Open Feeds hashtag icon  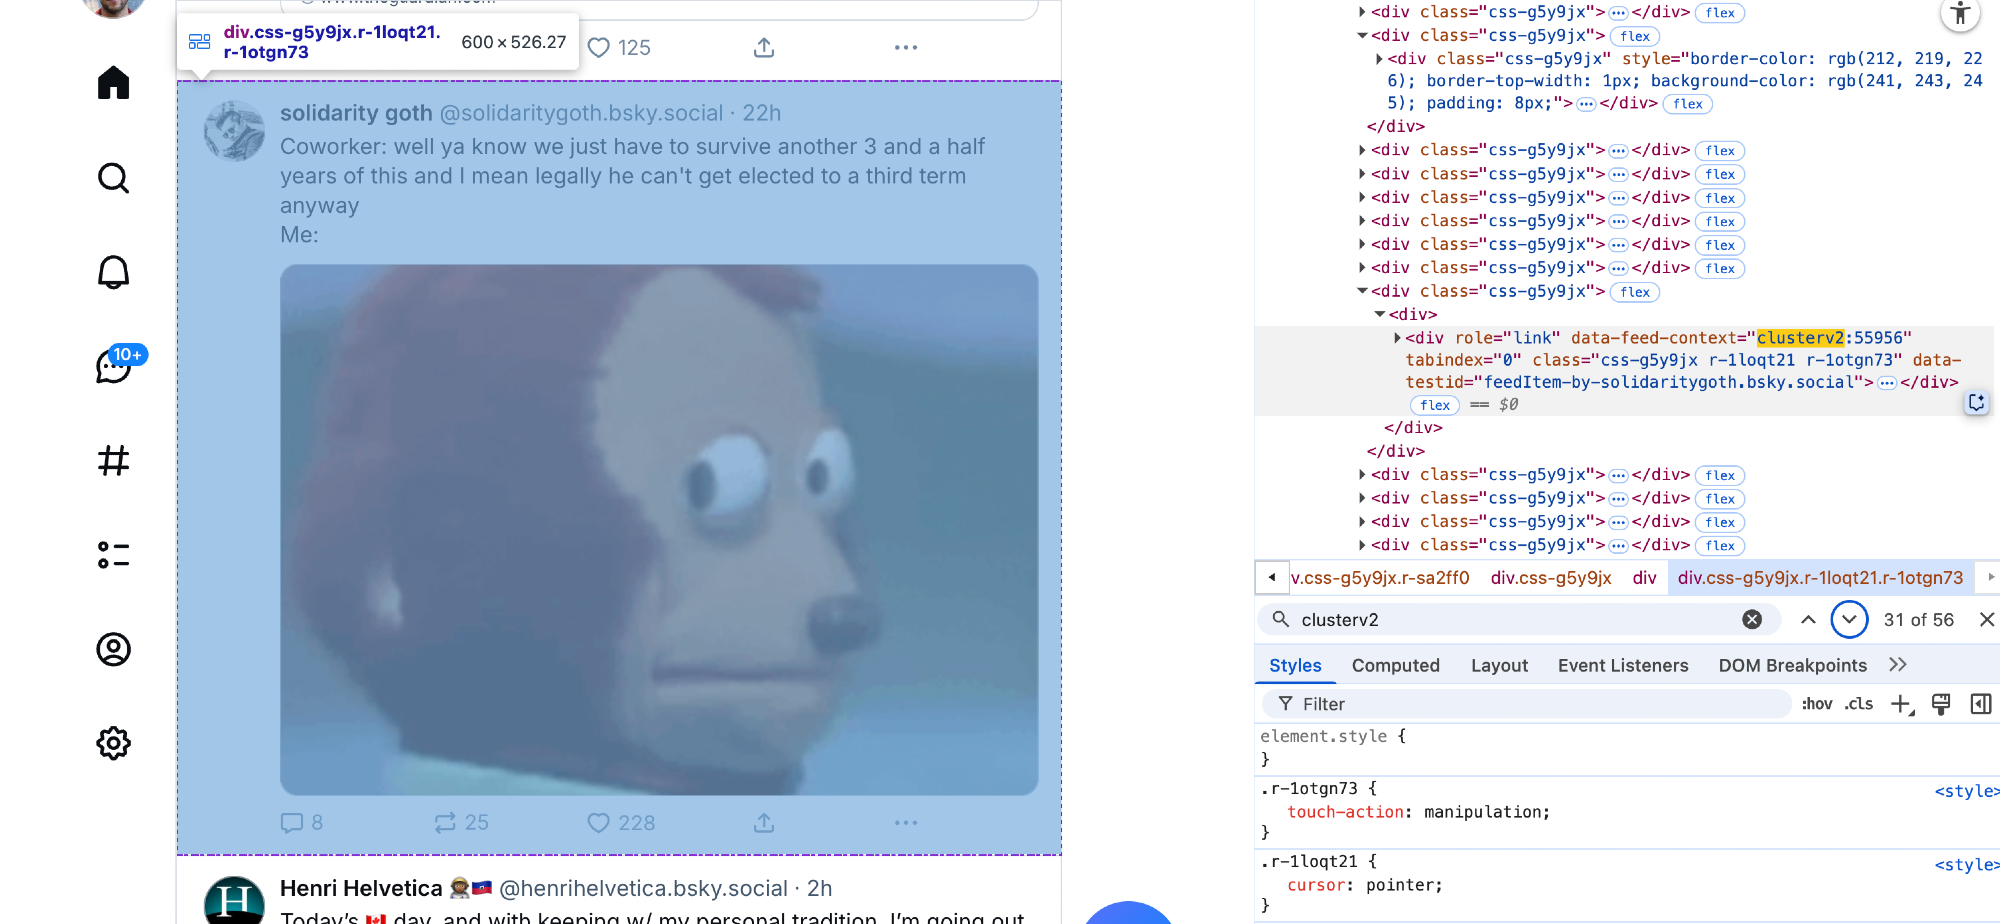[113, 460]
